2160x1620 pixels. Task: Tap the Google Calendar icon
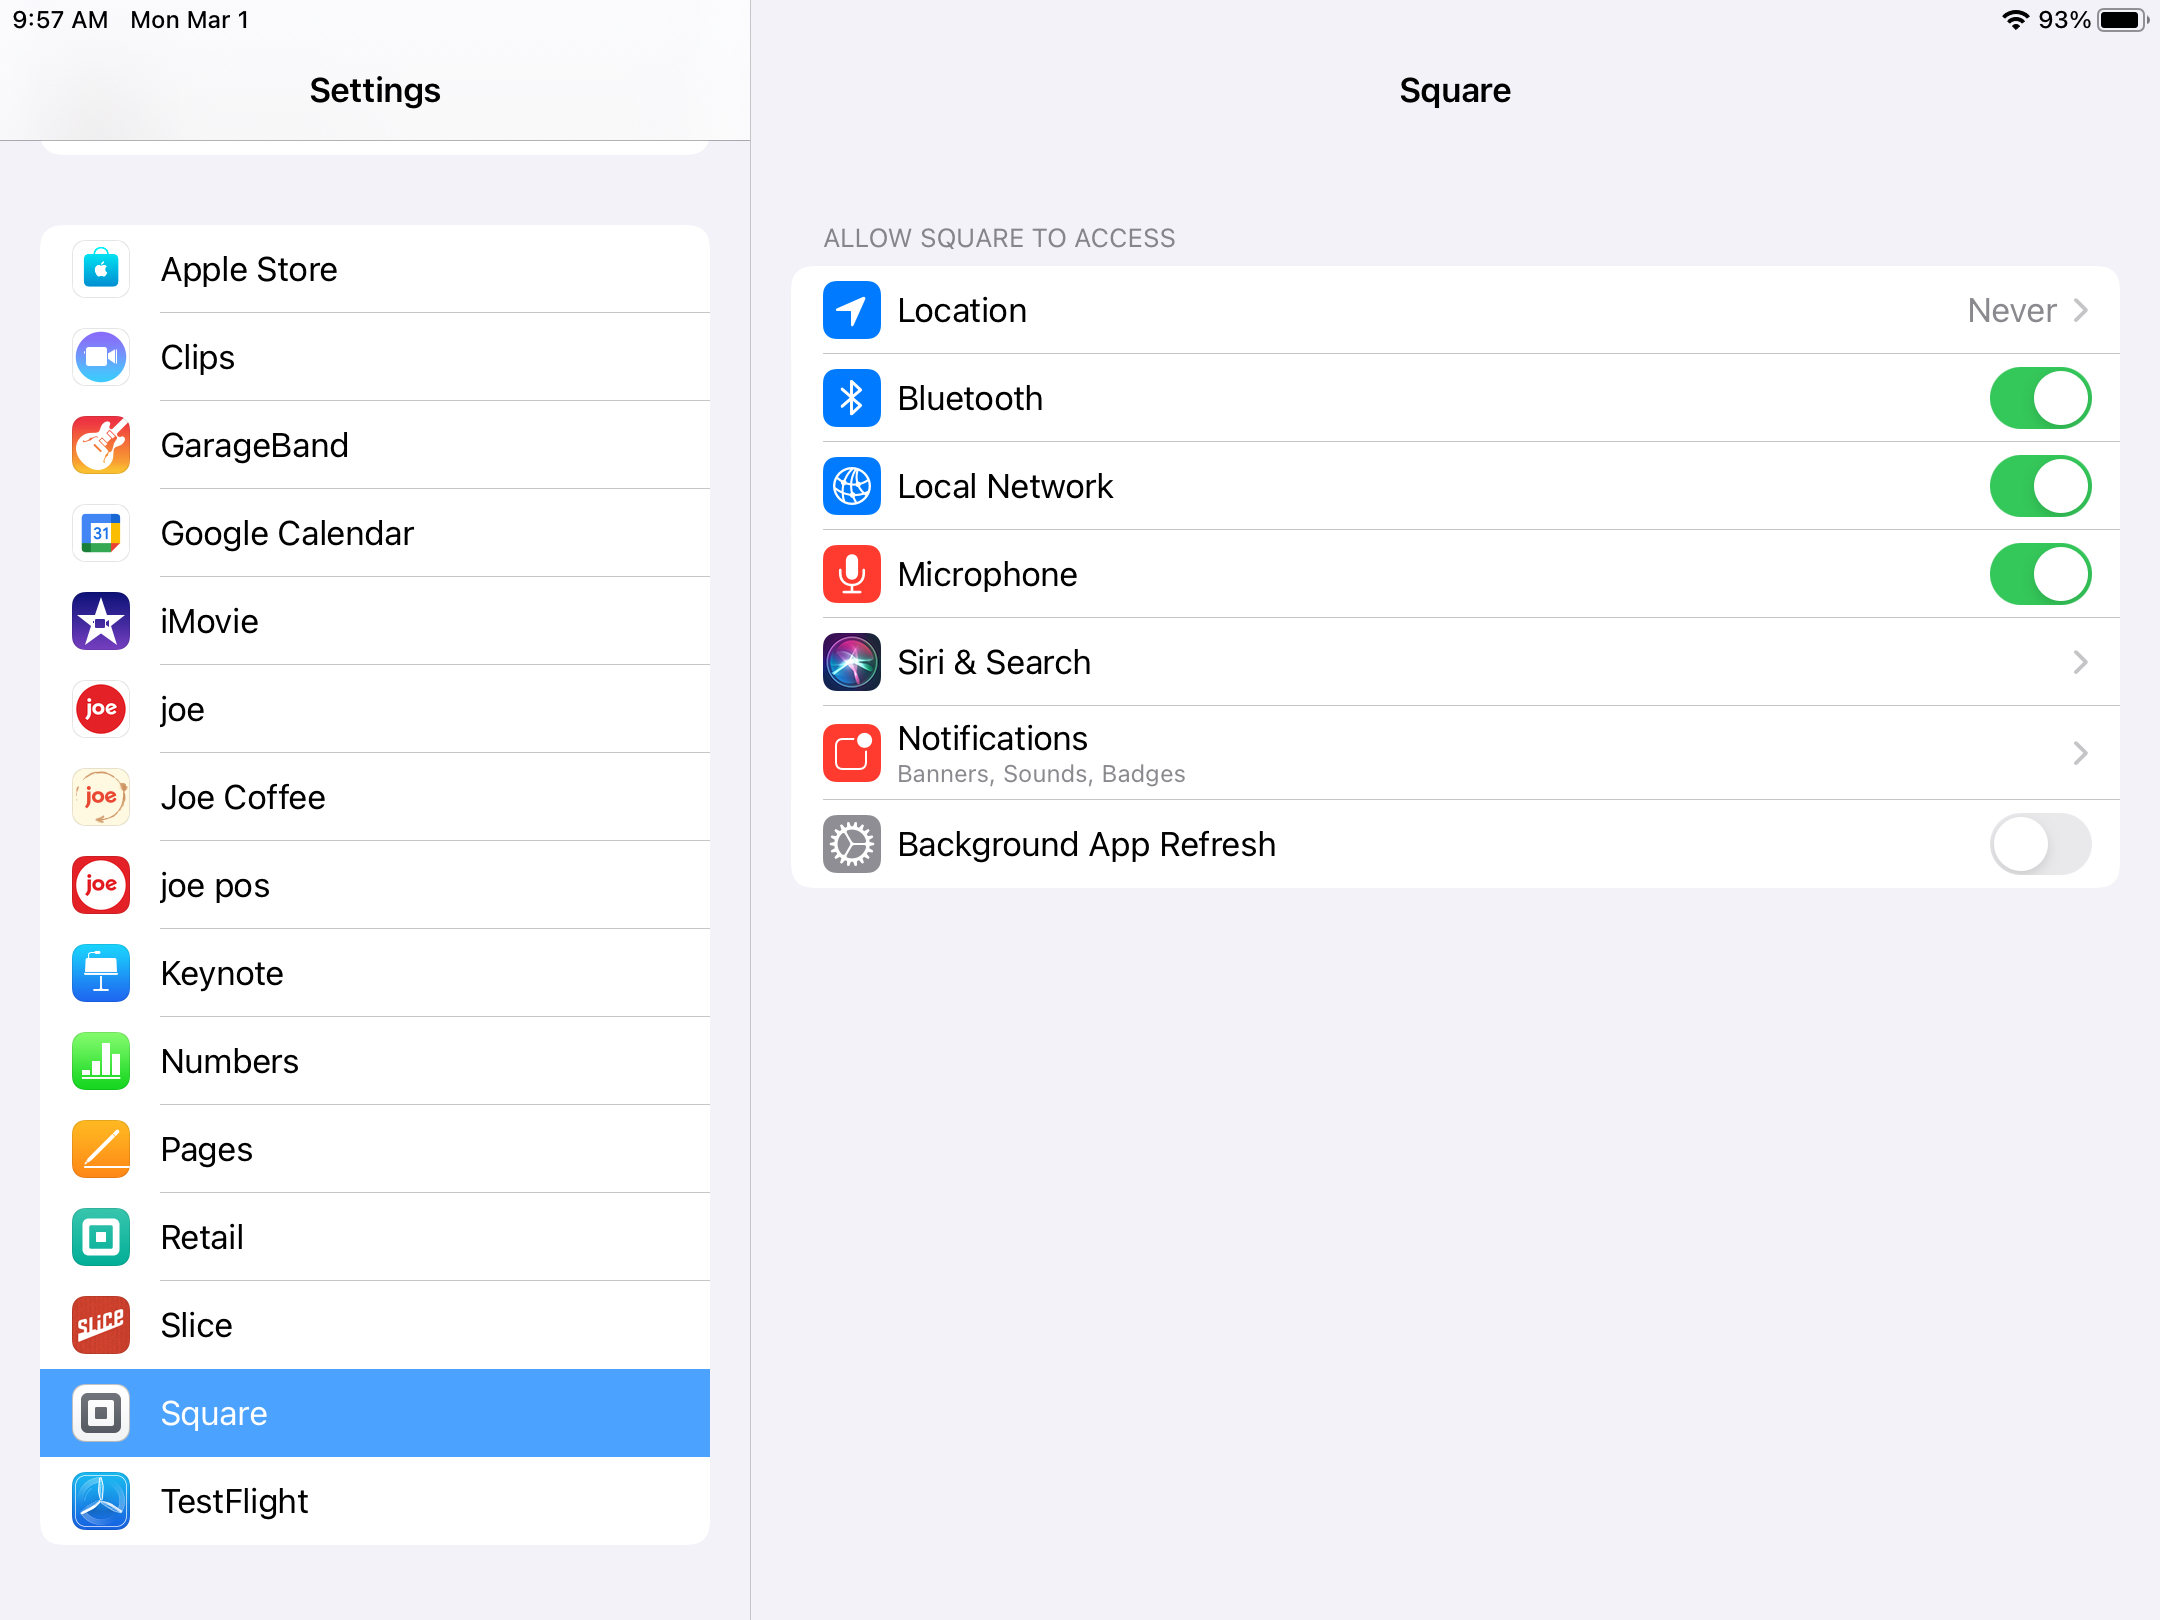pyautogui.click(x=101, y=533)
